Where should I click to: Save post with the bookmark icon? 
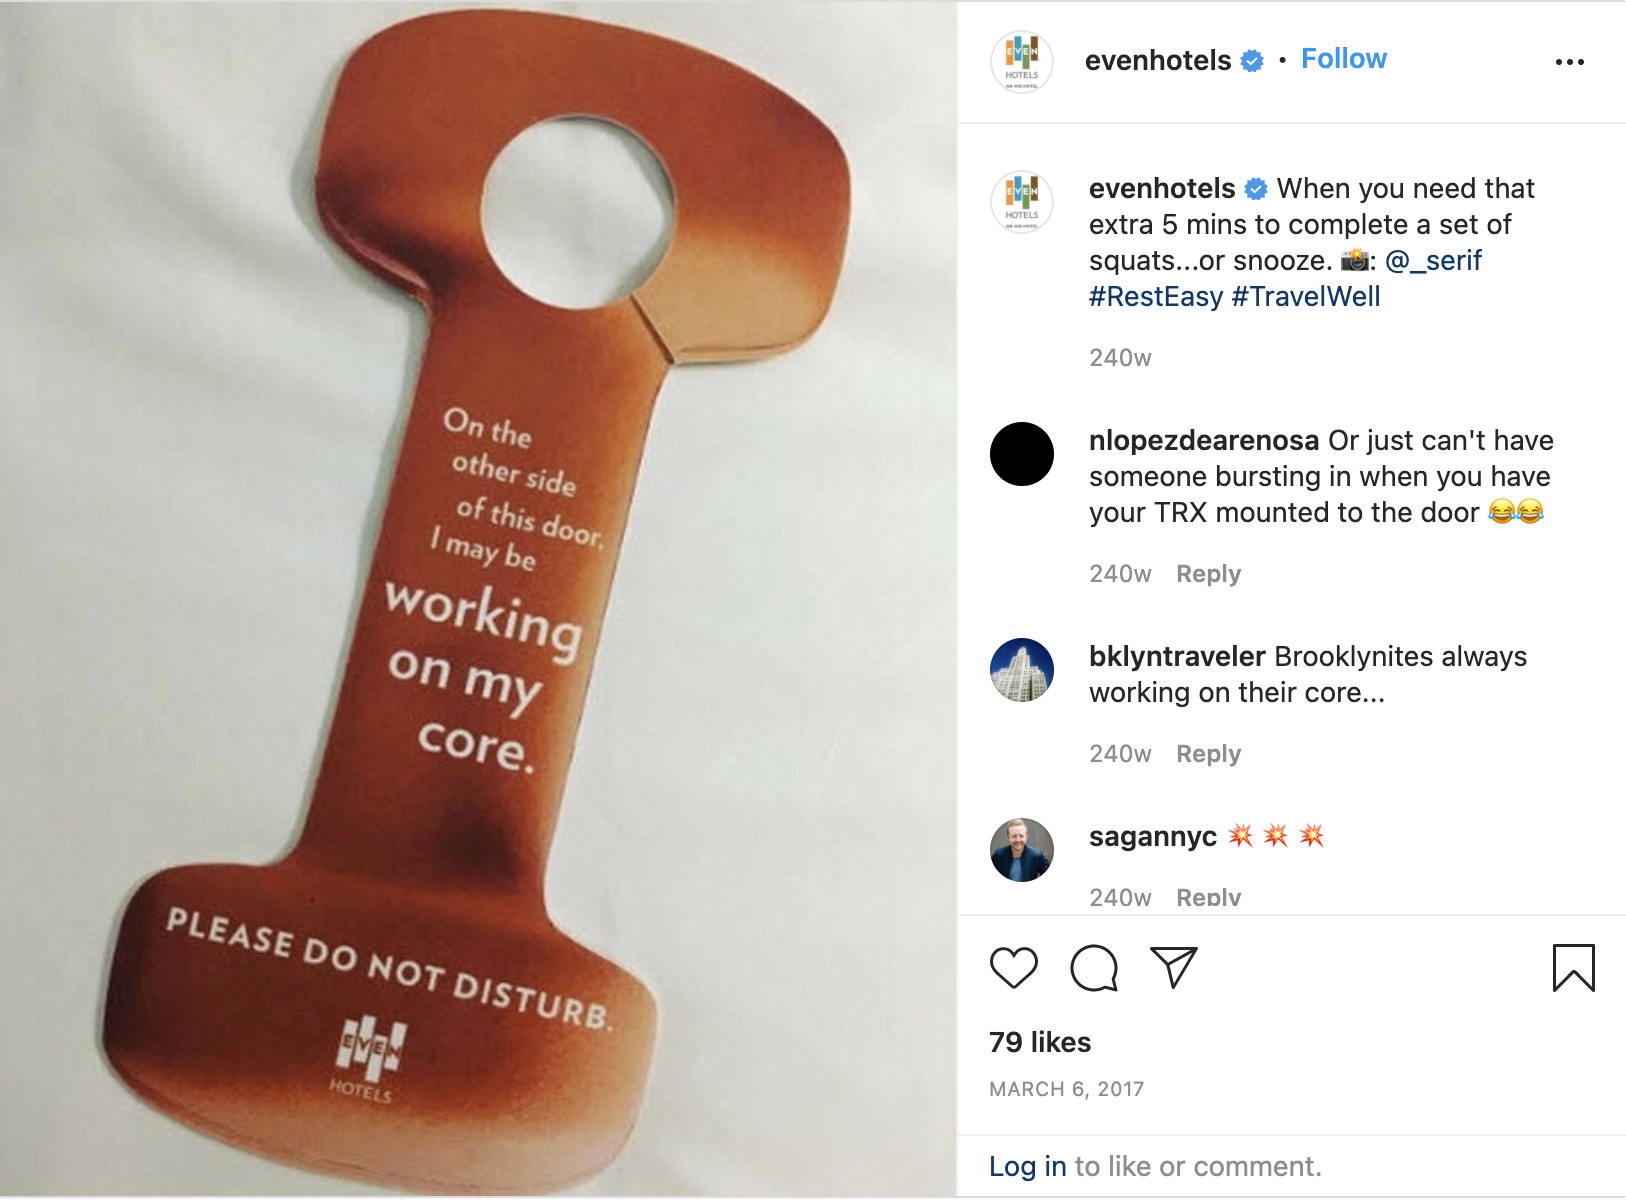tap(1573, 968)
